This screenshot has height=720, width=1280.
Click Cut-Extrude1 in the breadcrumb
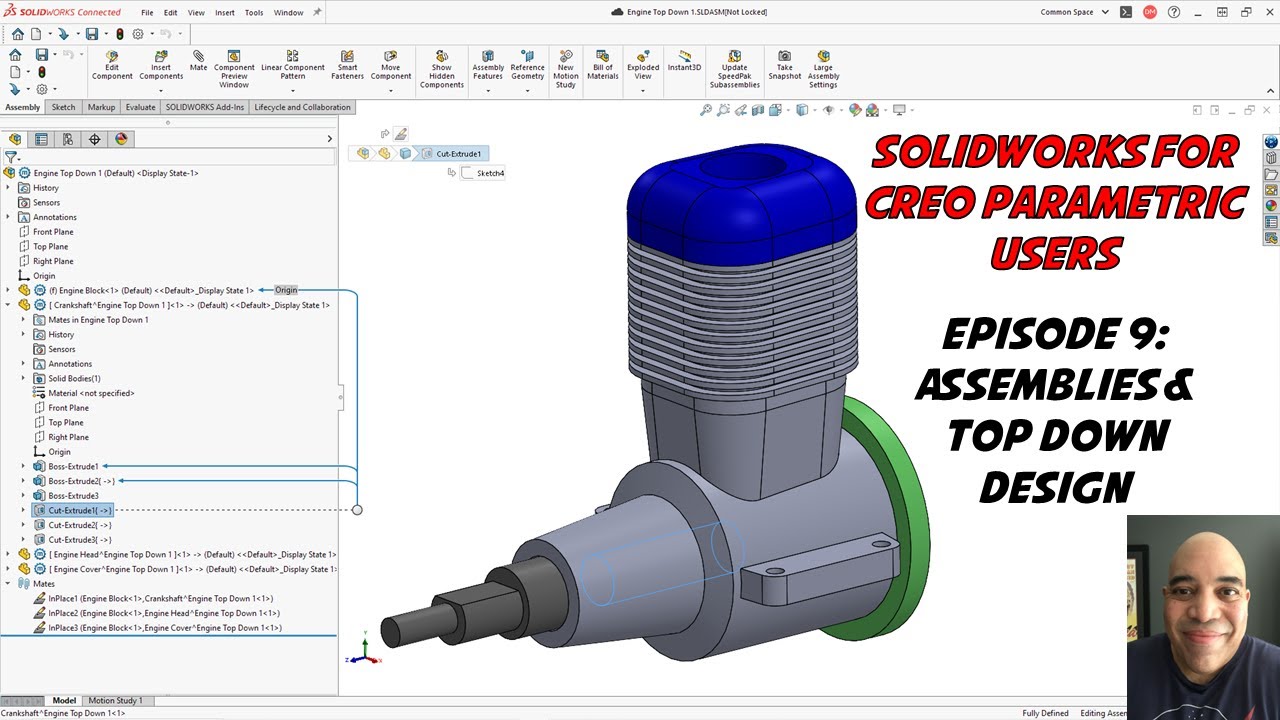click(x=458, y=154)
